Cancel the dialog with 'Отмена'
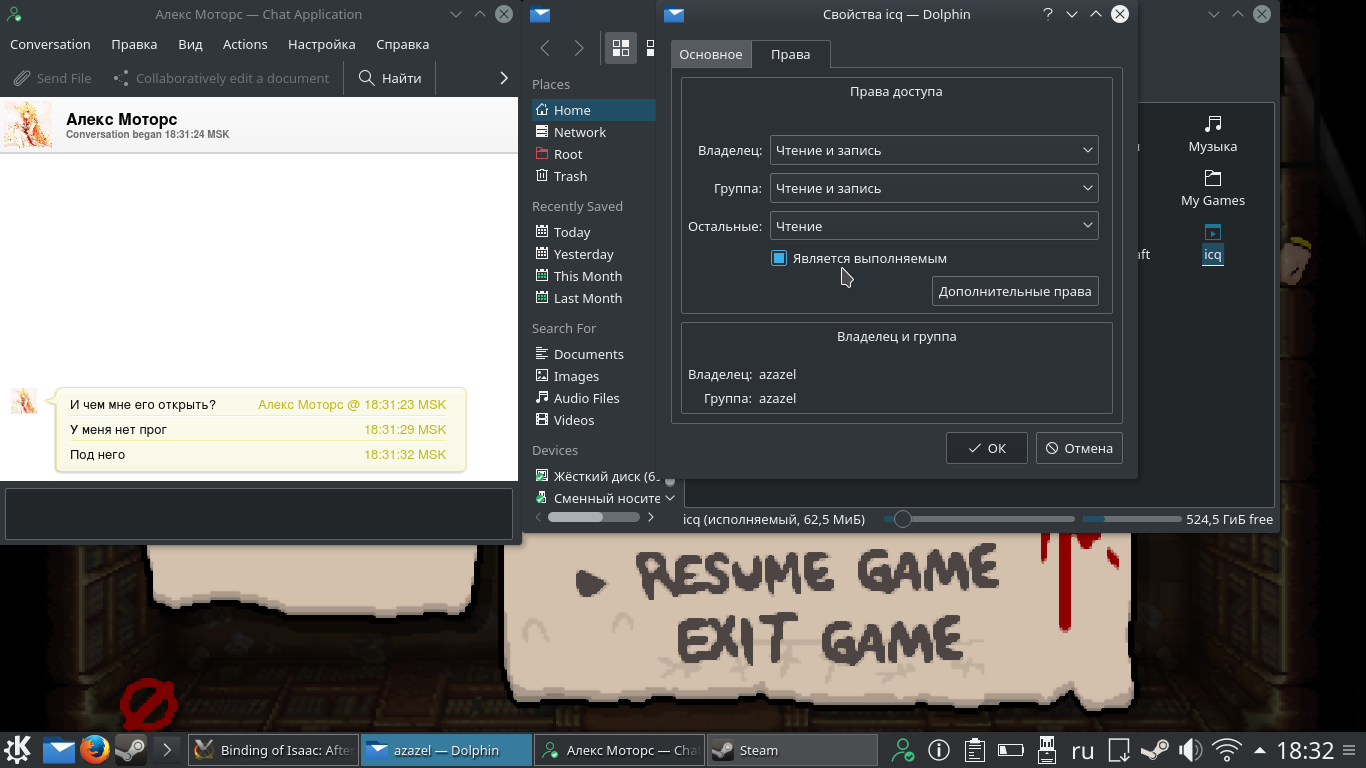Viewport: 1366px width, 768px height. (1079, 448)
